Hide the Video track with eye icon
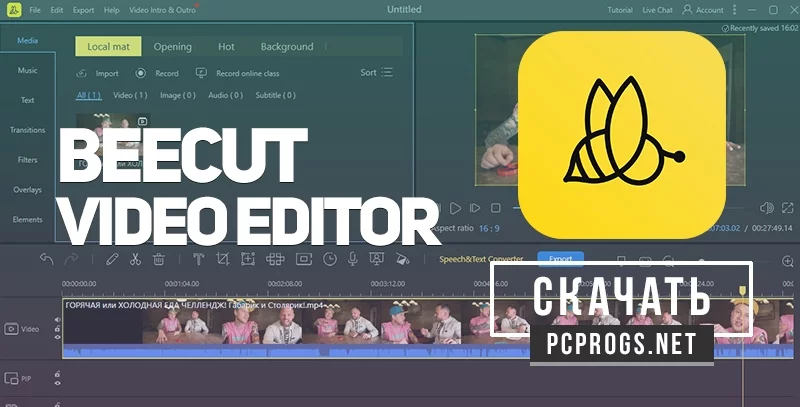800x407 pixels. (58, 337)
